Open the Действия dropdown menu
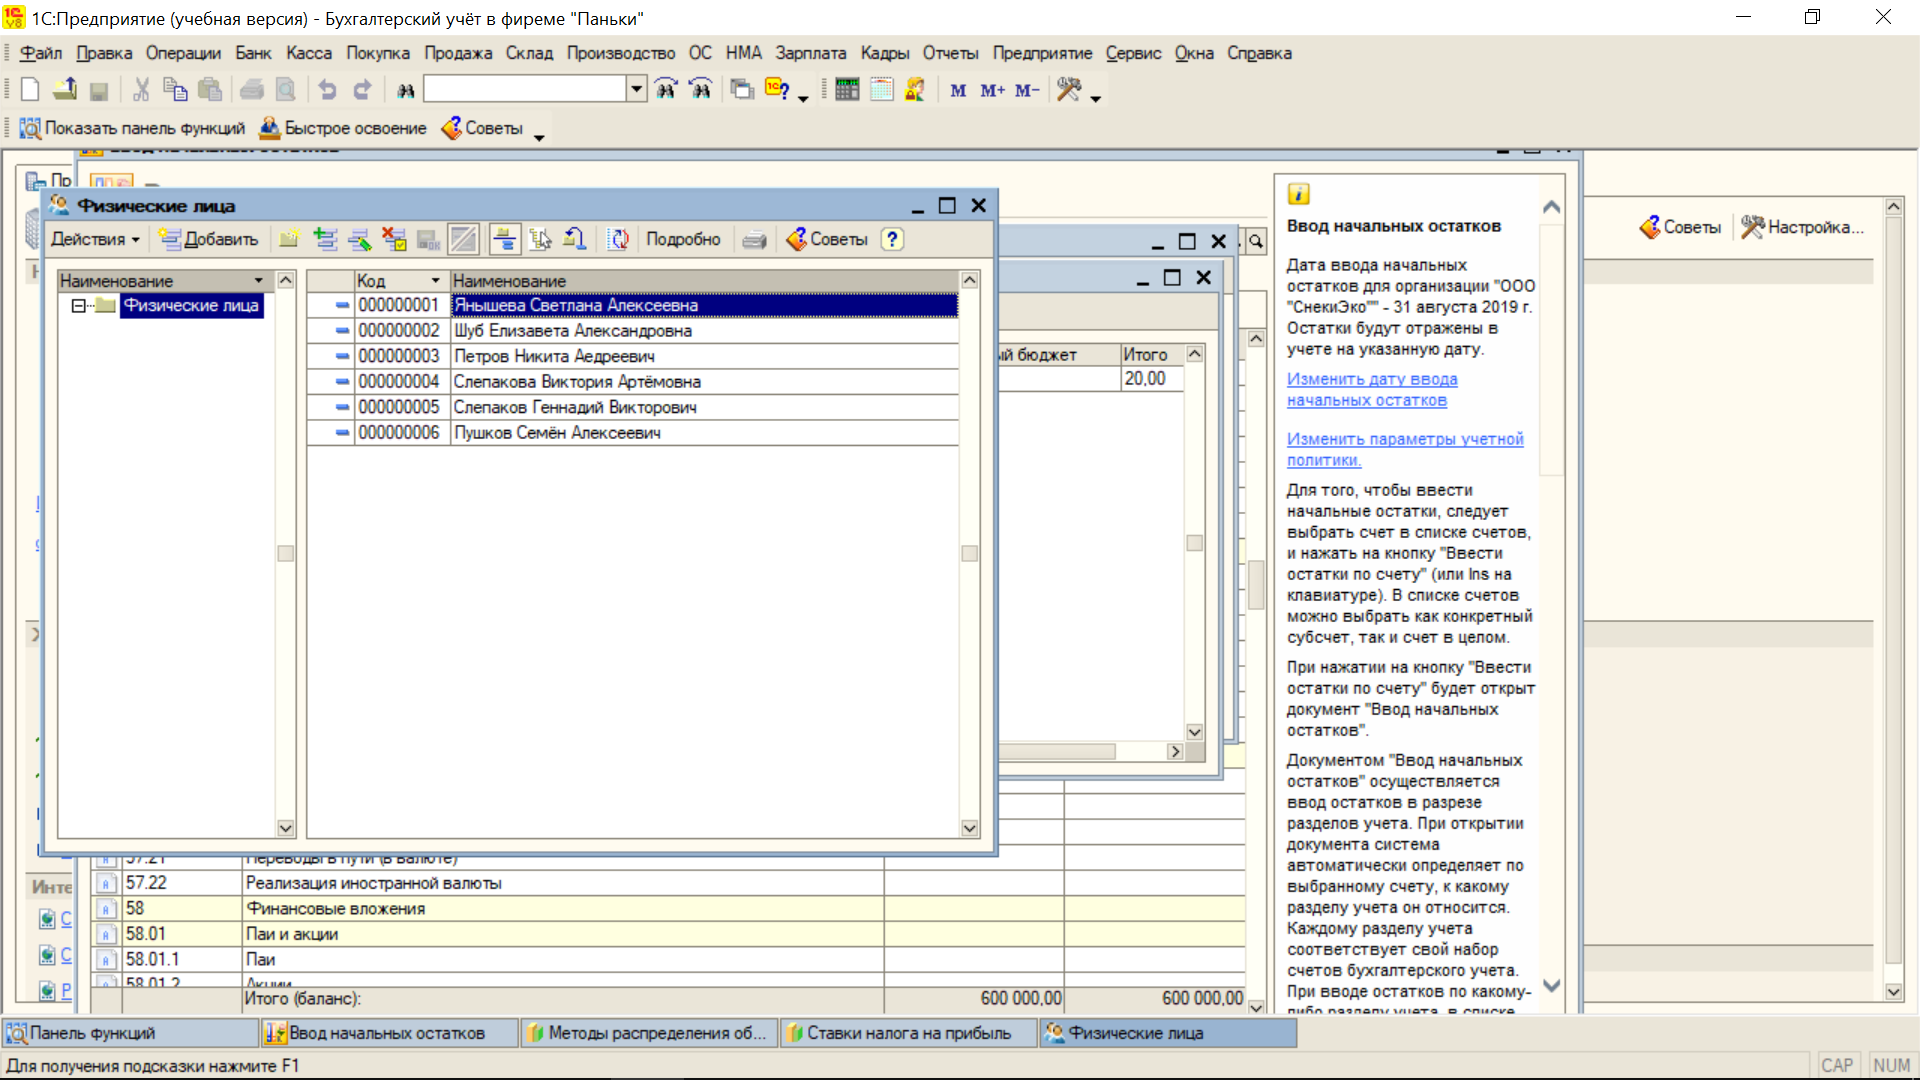This screenshot has width=1920, height=1080. click(95, 239)
